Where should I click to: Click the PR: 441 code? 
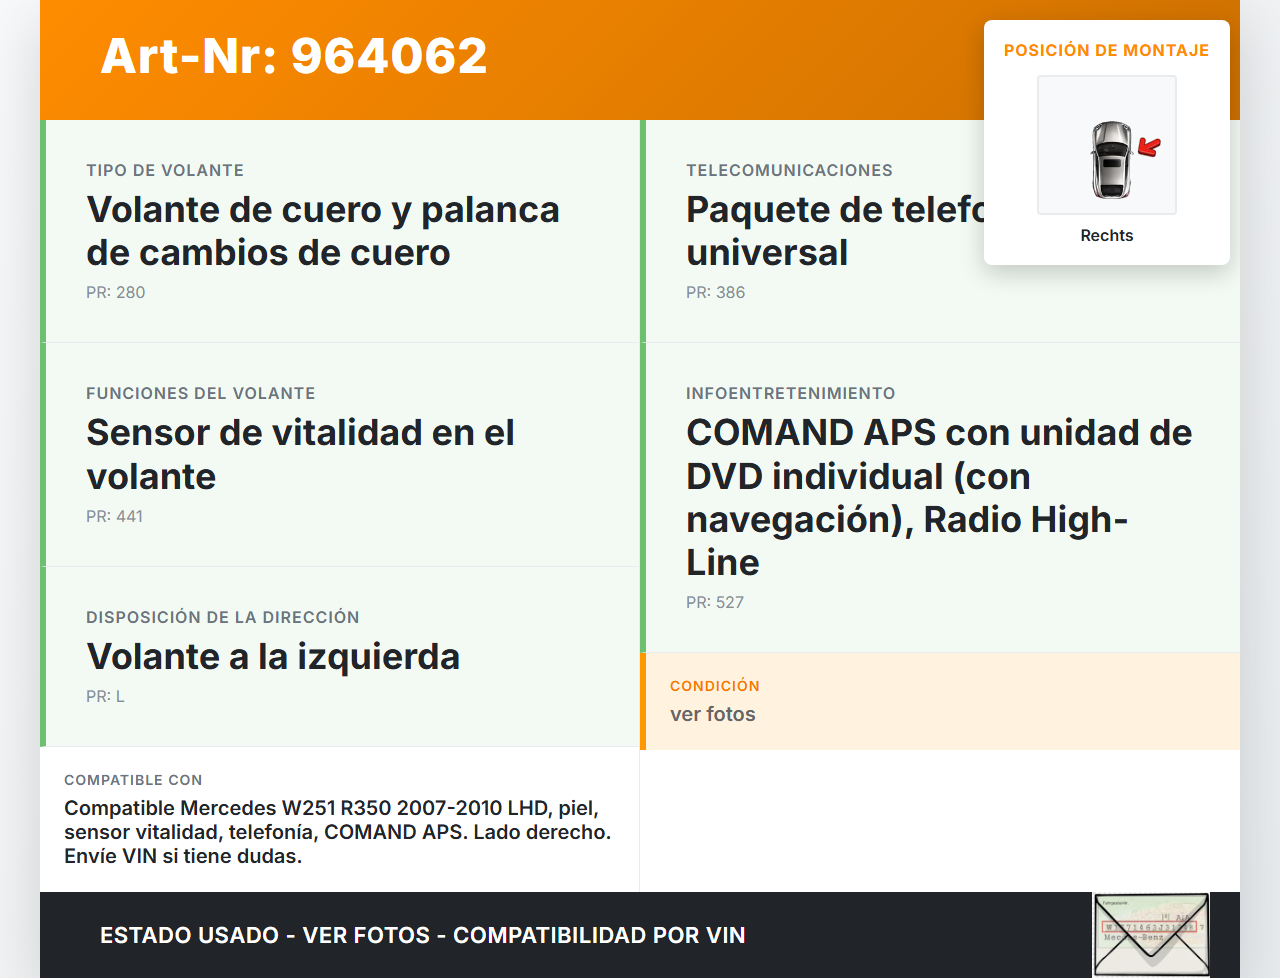click(115, 516)
